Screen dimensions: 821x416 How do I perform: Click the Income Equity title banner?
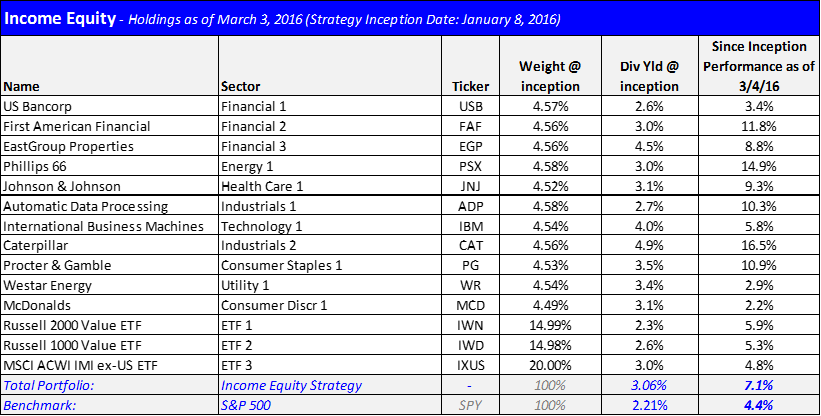pos(410,18)
